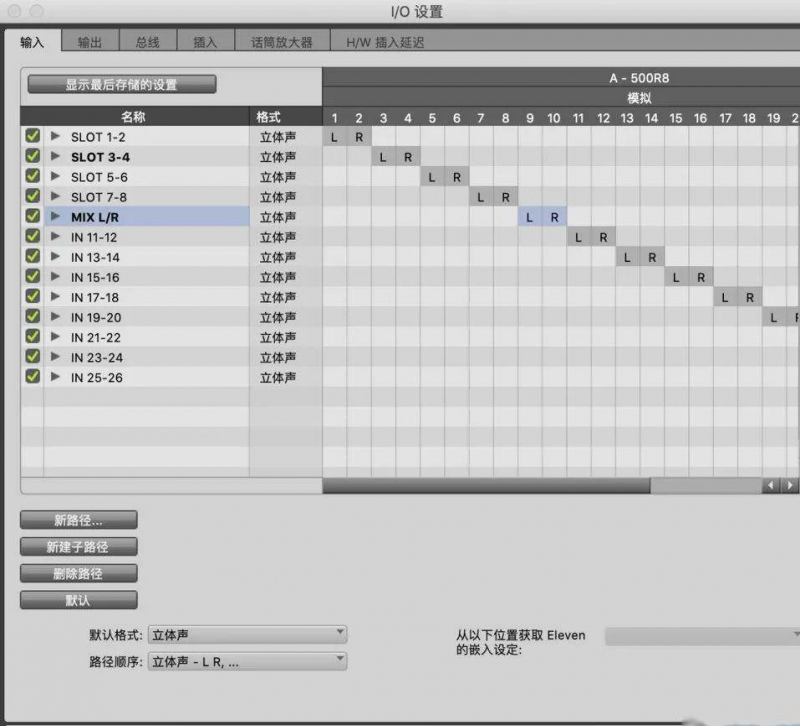This screenshot has width=800, height=726.
Task: Open the 默认格式 dropdown
Action: 247,634
